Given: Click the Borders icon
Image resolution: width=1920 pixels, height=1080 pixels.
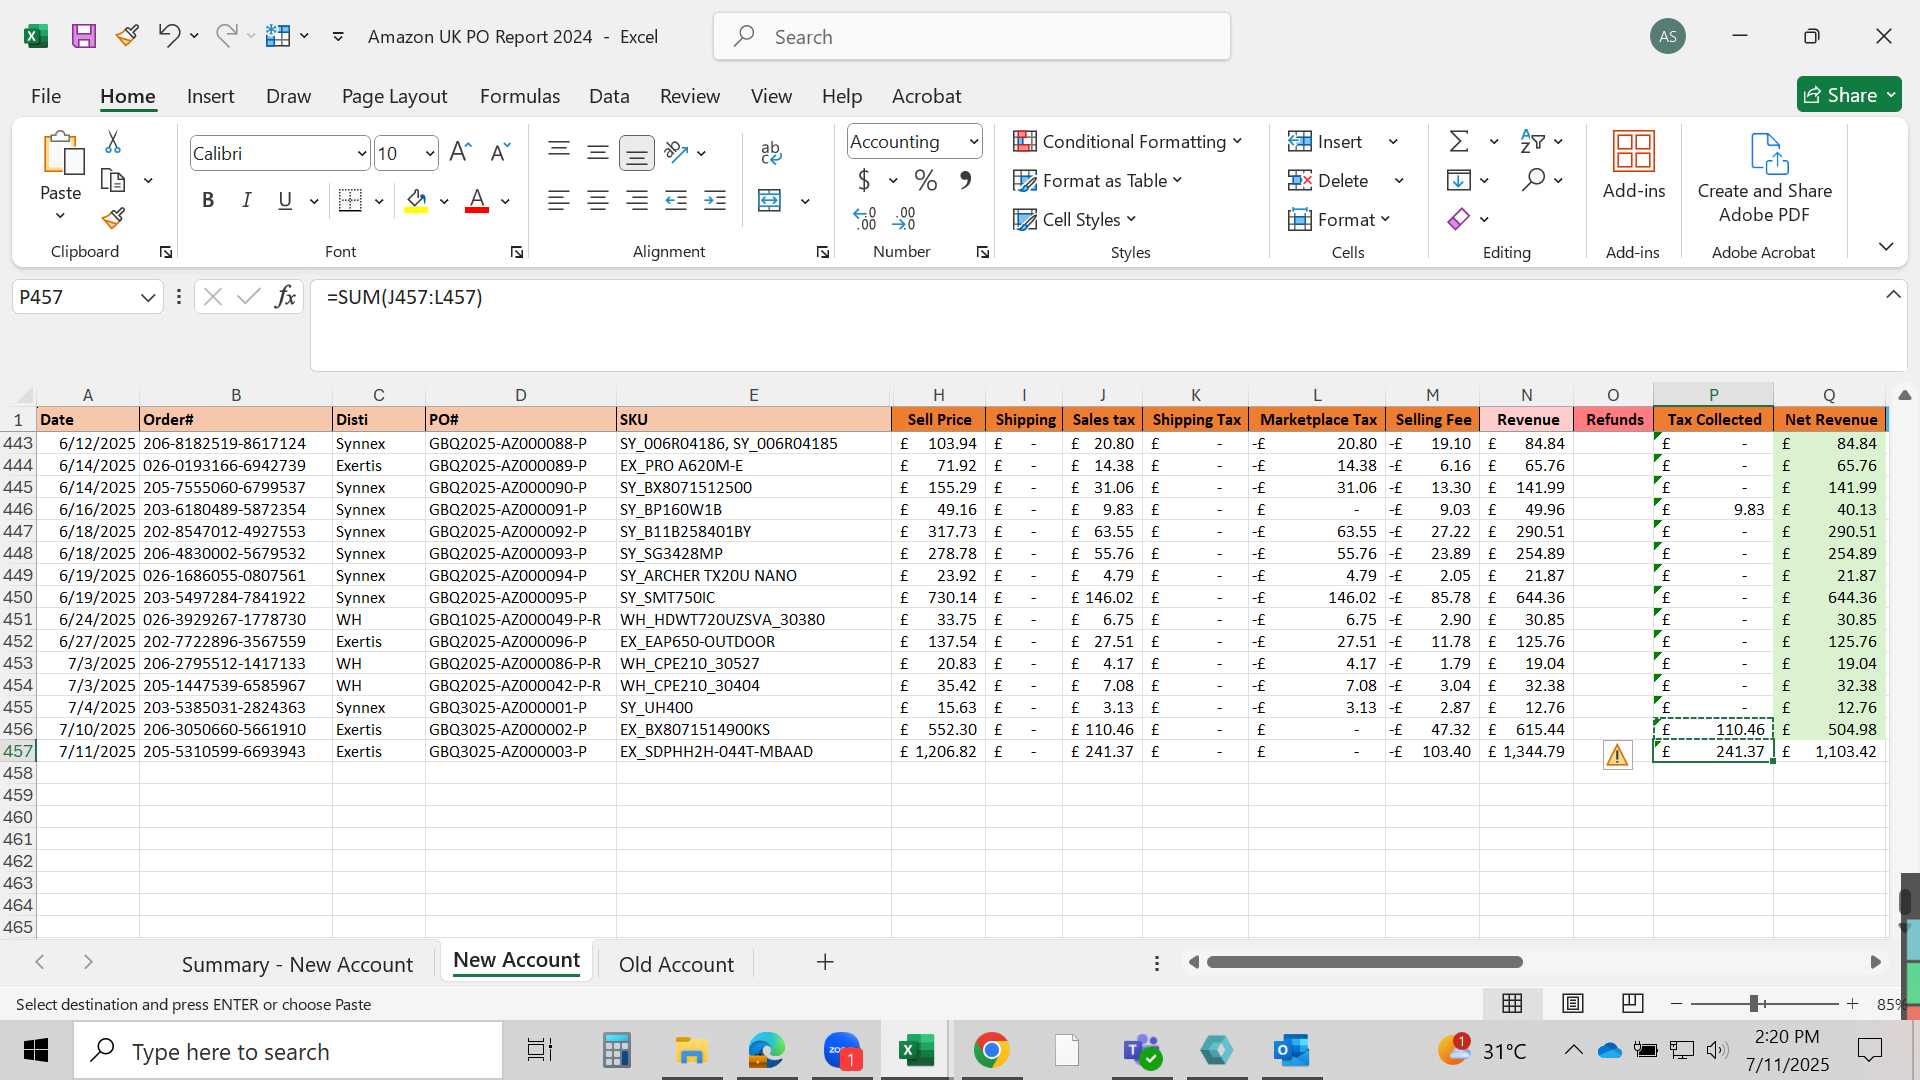Looking at the screenshot, I should [x=350, y=201].
